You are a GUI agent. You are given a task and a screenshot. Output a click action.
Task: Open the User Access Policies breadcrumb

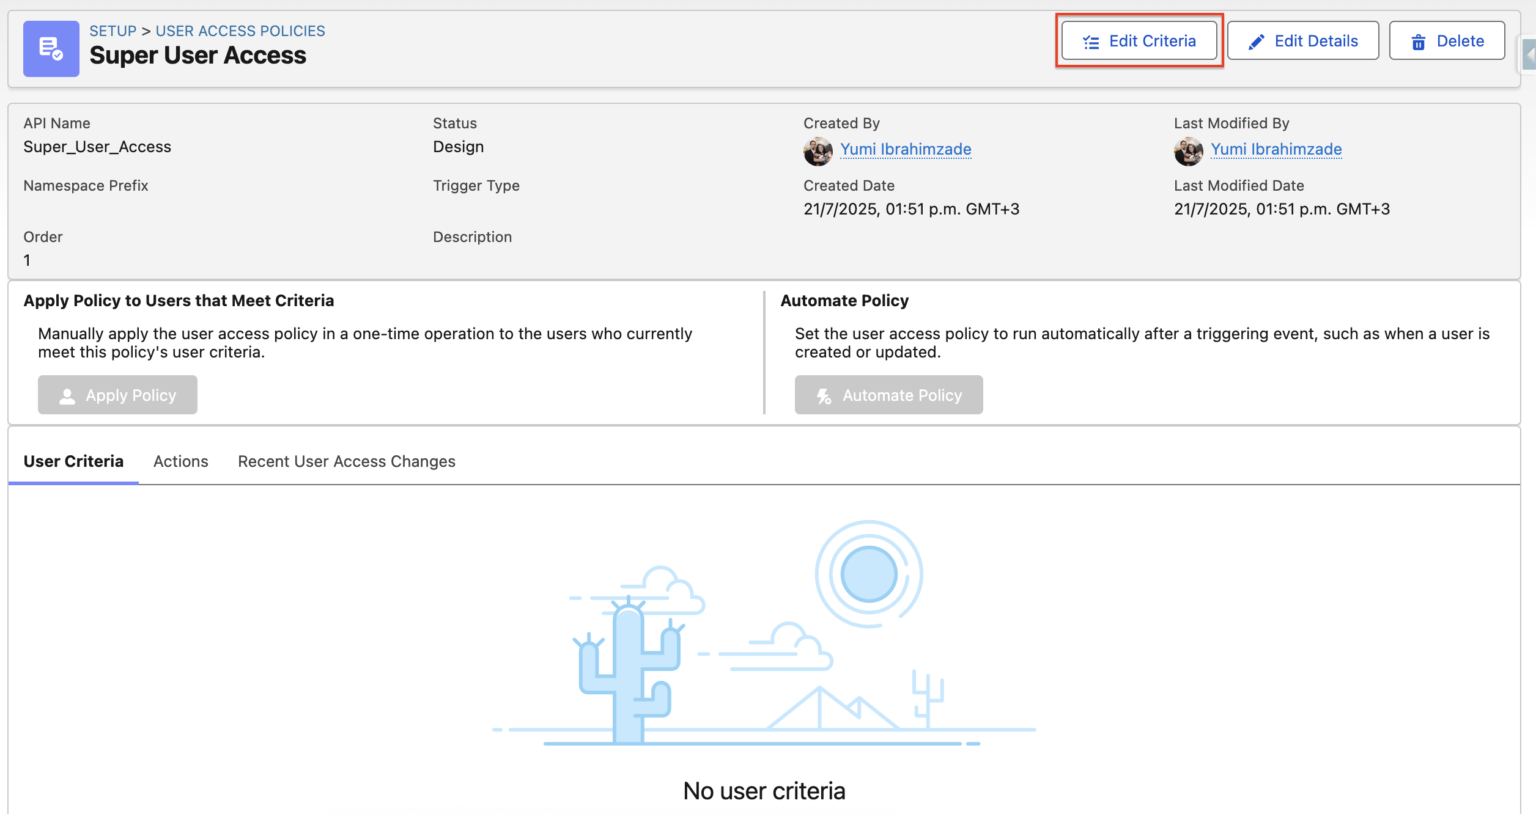240,30
